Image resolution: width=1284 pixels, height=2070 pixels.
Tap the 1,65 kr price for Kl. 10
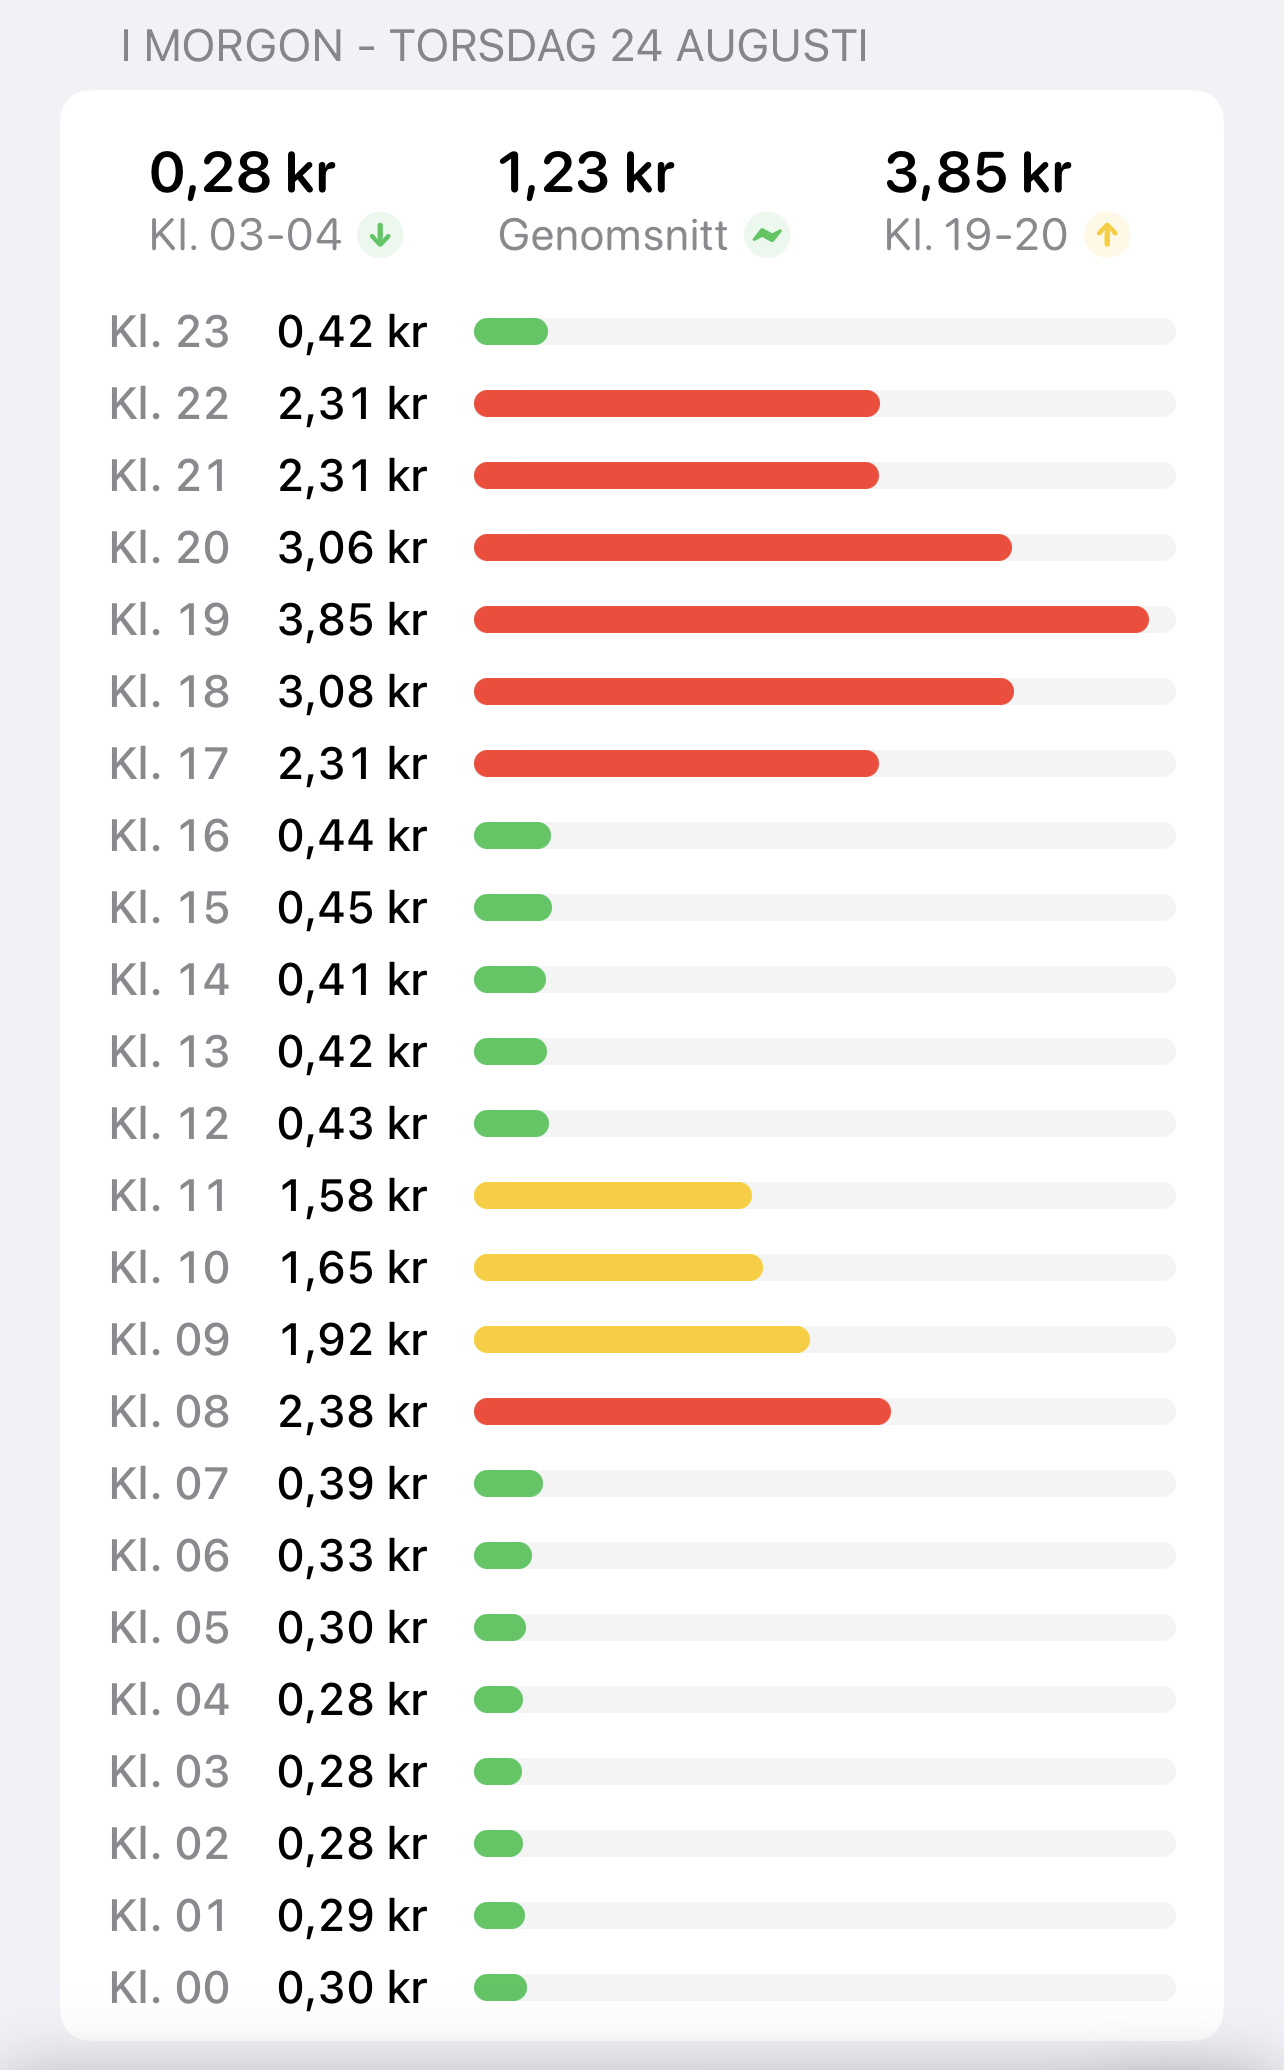tap(353, 1268)
